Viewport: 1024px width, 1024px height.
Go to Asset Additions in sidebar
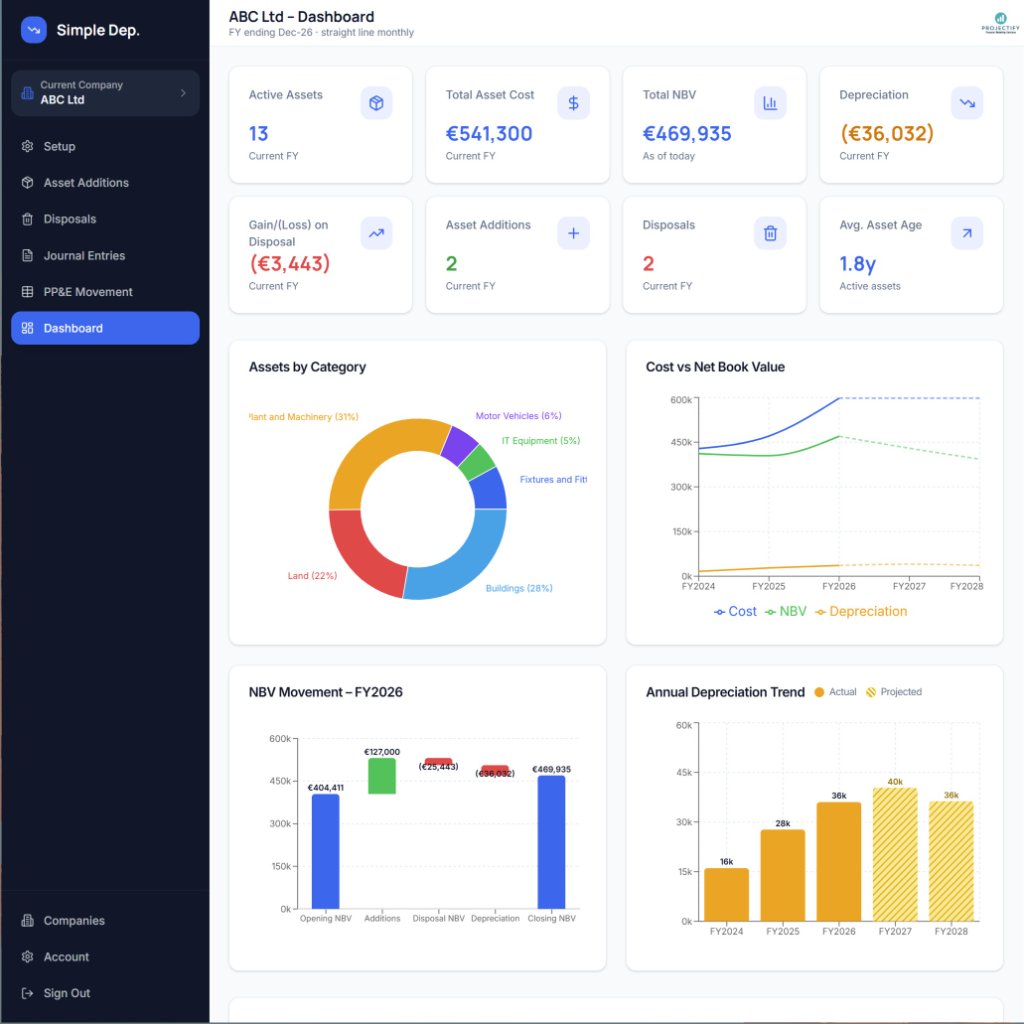click(x=105, y=183)
